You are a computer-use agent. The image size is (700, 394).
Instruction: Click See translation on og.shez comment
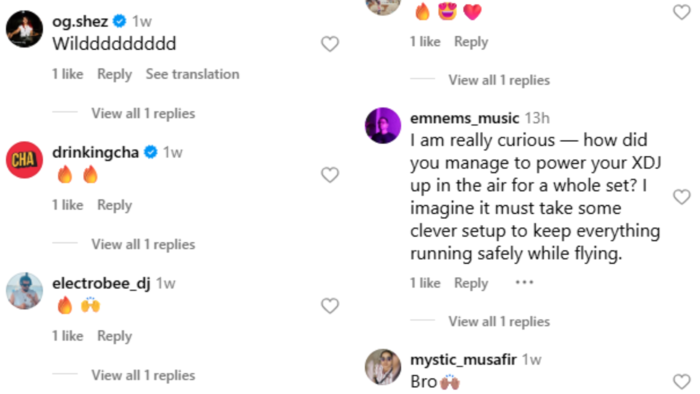coord(192,74)
